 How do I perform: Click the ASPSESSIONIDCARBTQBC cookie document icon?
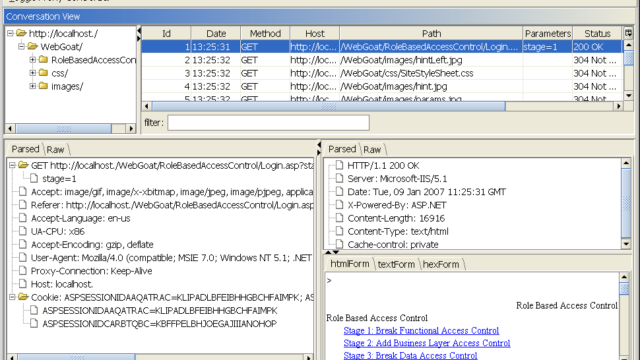[x=34, y=323]
